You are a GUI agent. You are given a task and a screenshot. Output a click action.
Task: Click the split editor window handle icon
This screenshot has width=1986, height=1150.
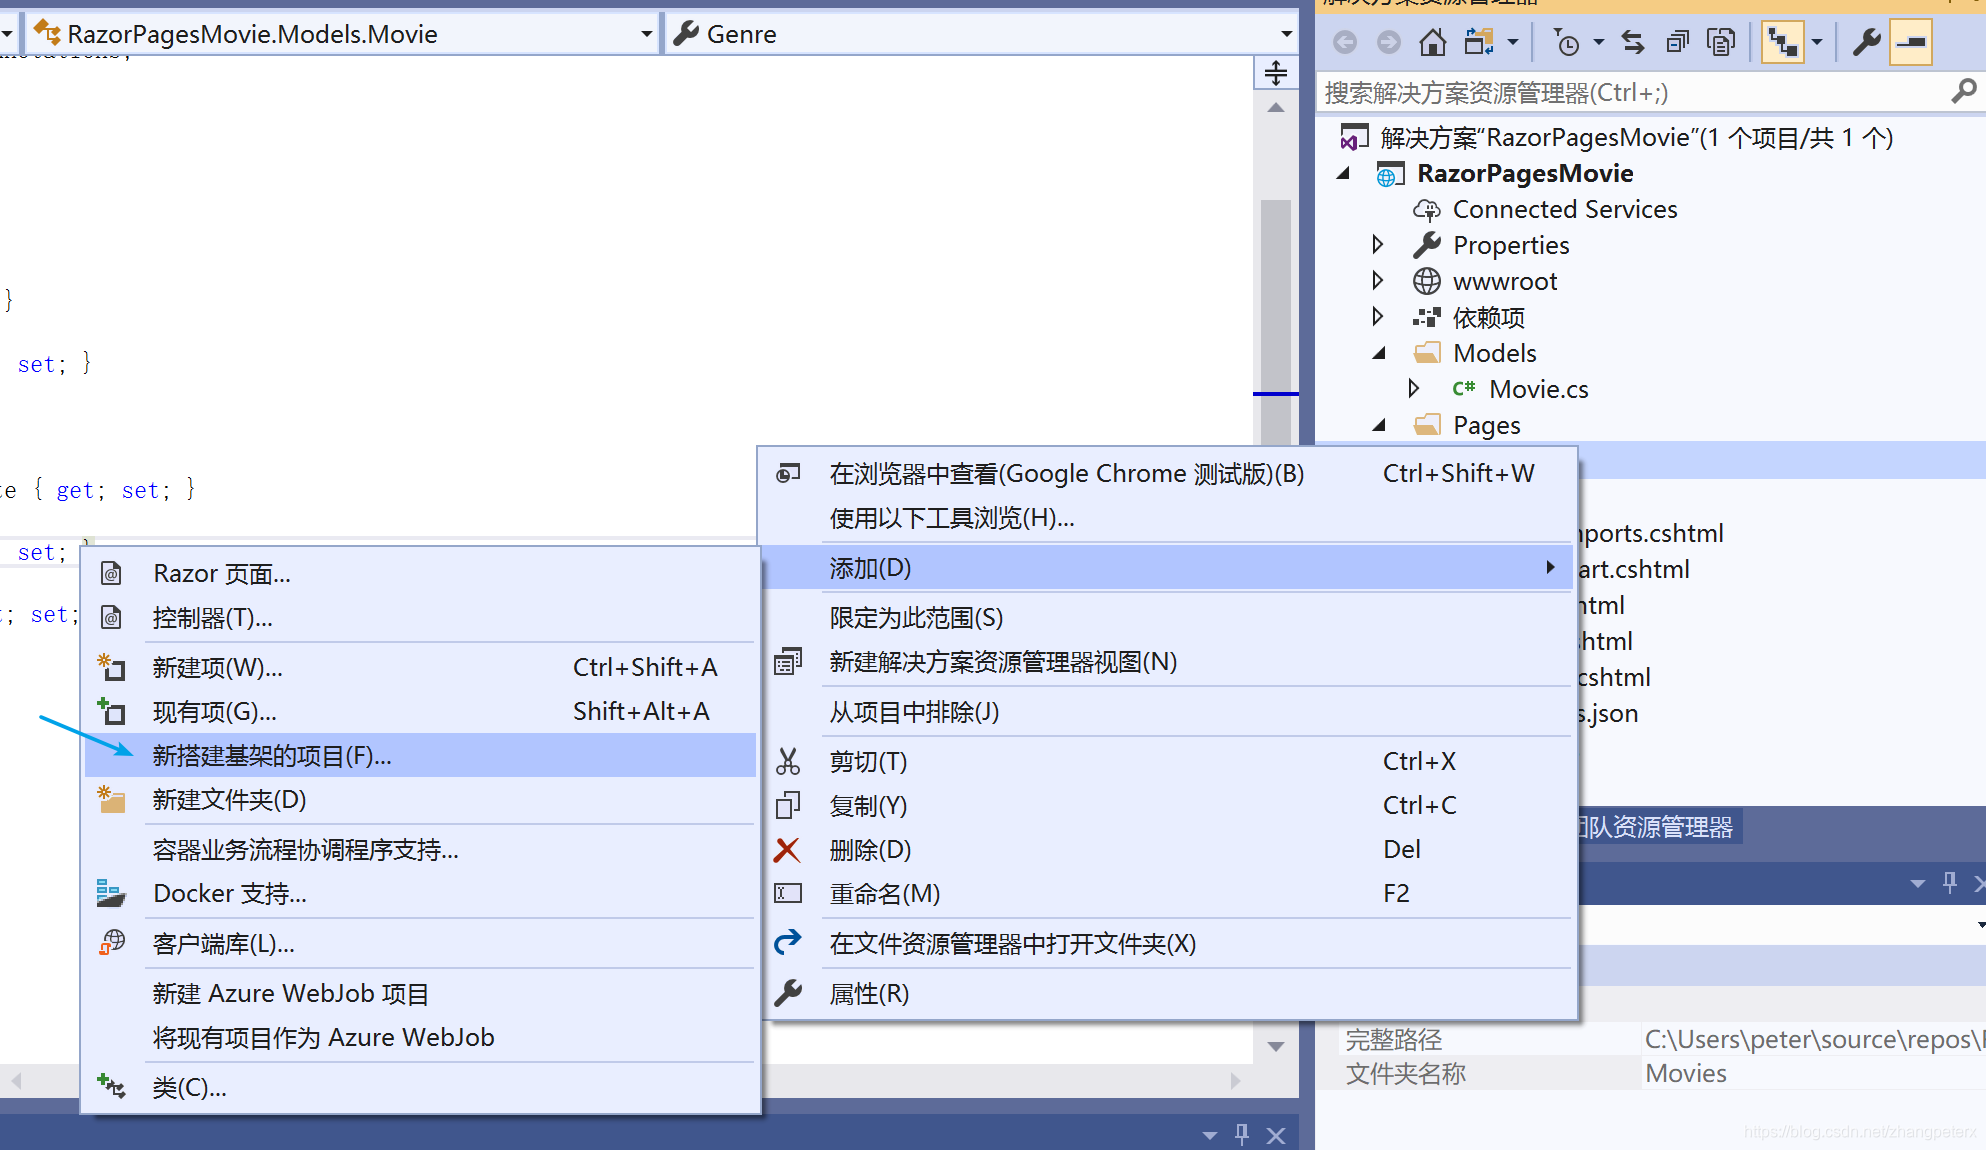[x=1275, y=73]
